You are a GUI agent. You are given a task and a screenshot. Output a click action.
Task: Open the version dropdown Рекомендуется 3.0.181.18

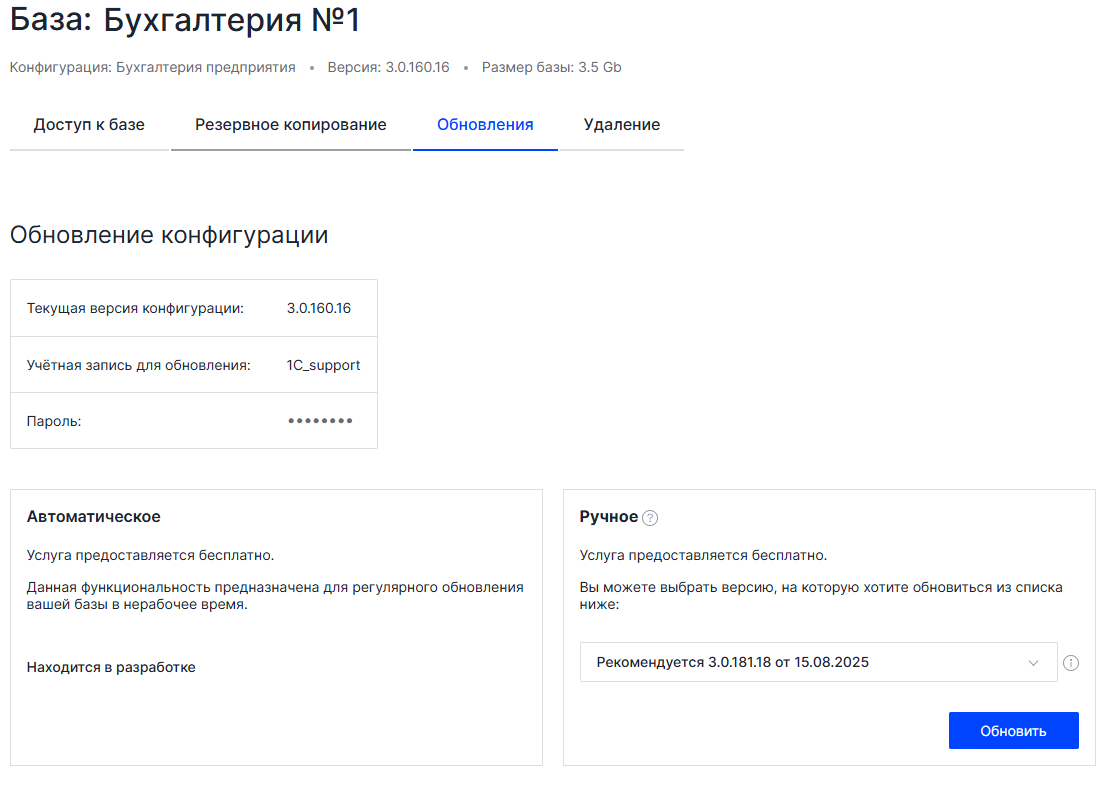818,662
